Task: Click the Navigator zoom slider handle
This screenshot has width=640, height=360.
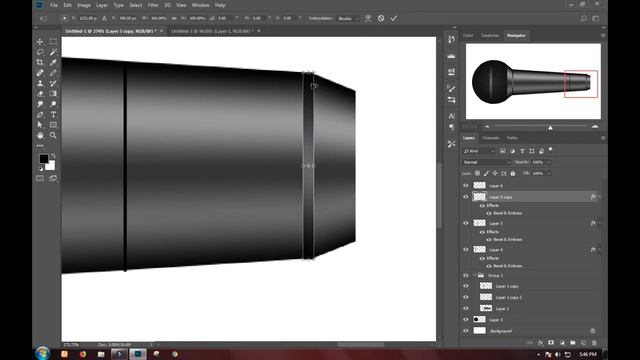Action: click(x=550, y=127)
